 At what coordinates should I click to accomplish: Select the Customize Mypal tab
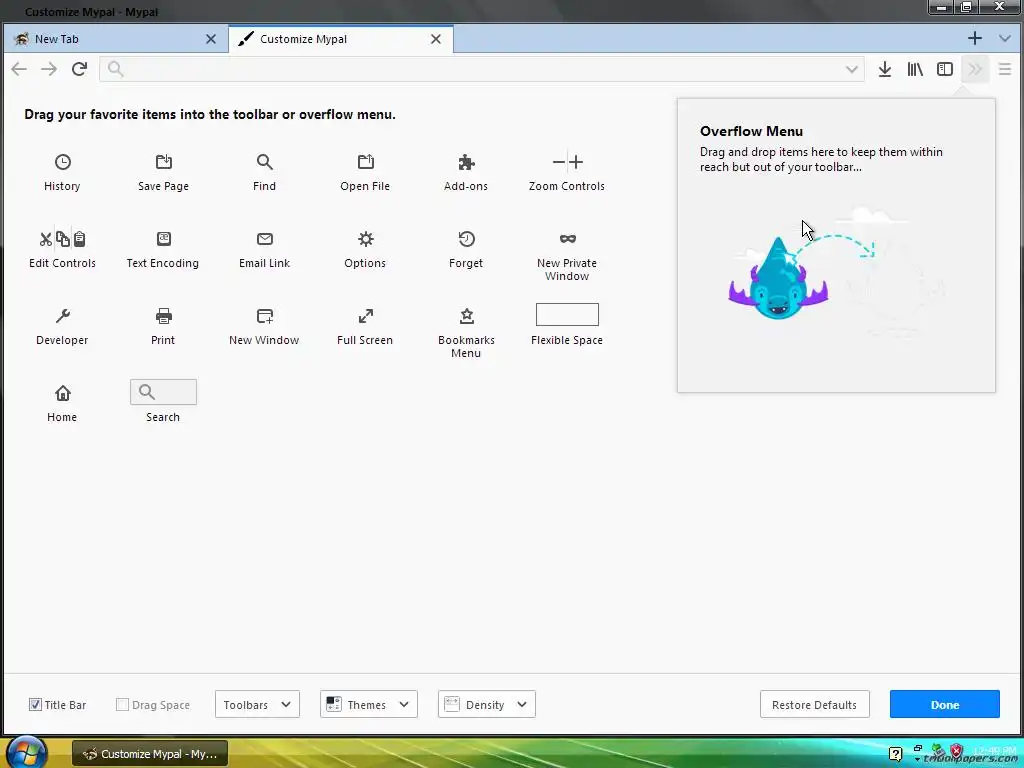341,39
